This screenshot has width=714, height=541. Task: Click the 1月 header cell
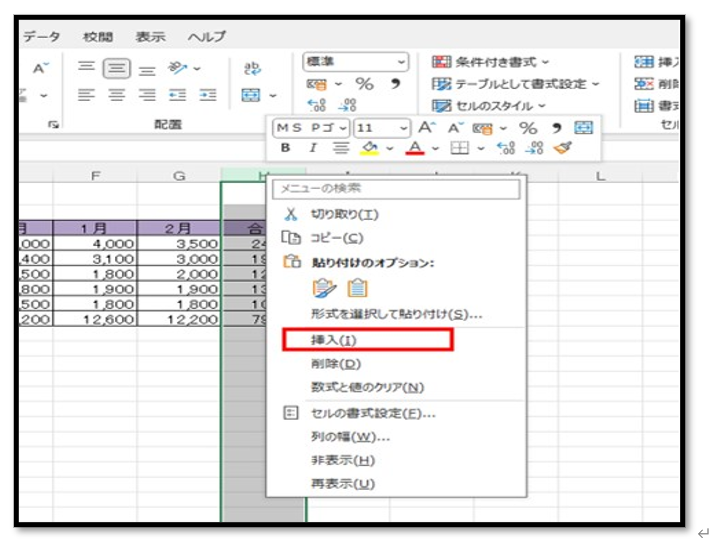(95, 228)
